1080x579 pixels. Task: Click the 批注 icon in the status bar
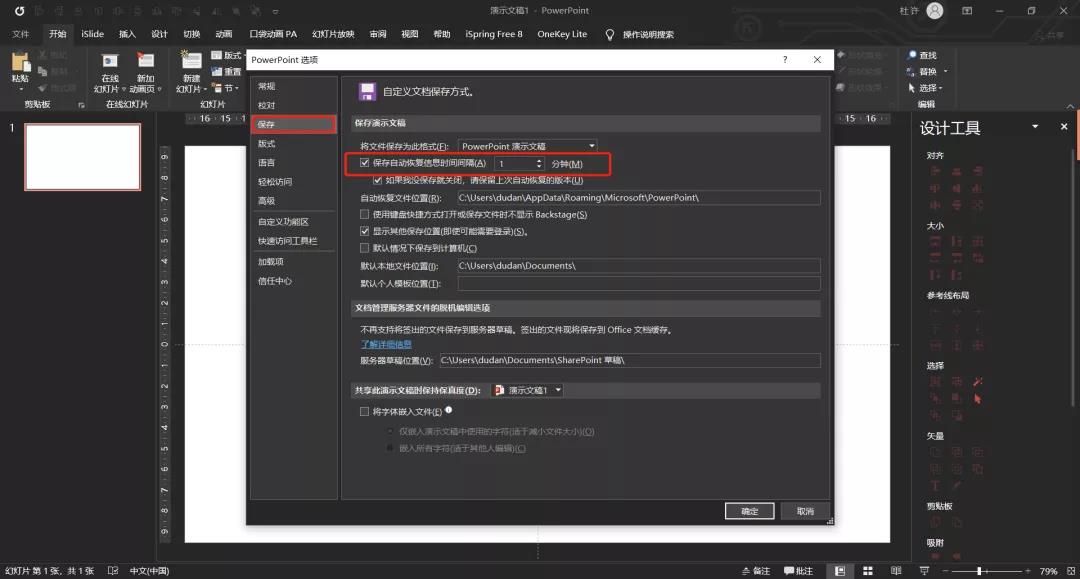(798, 568)
